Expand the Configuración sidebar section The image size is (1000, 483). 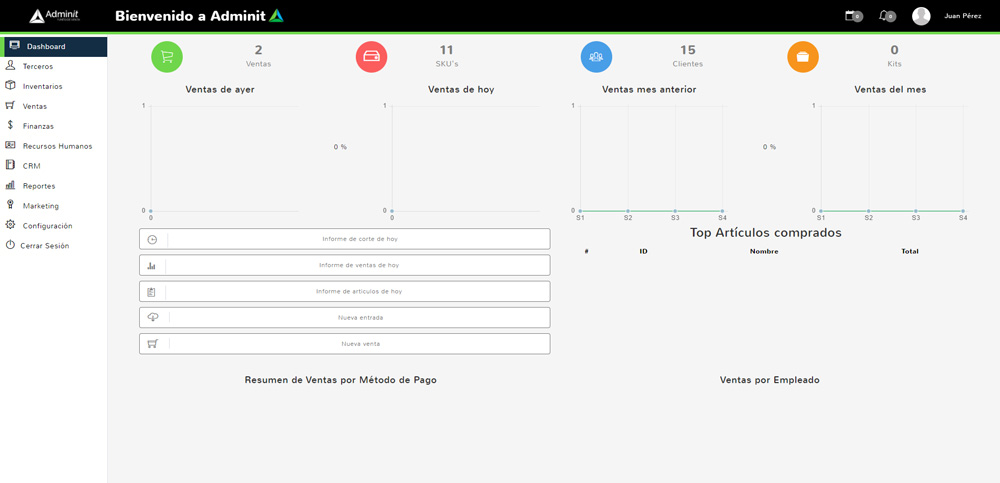click(x=47, y=226)
